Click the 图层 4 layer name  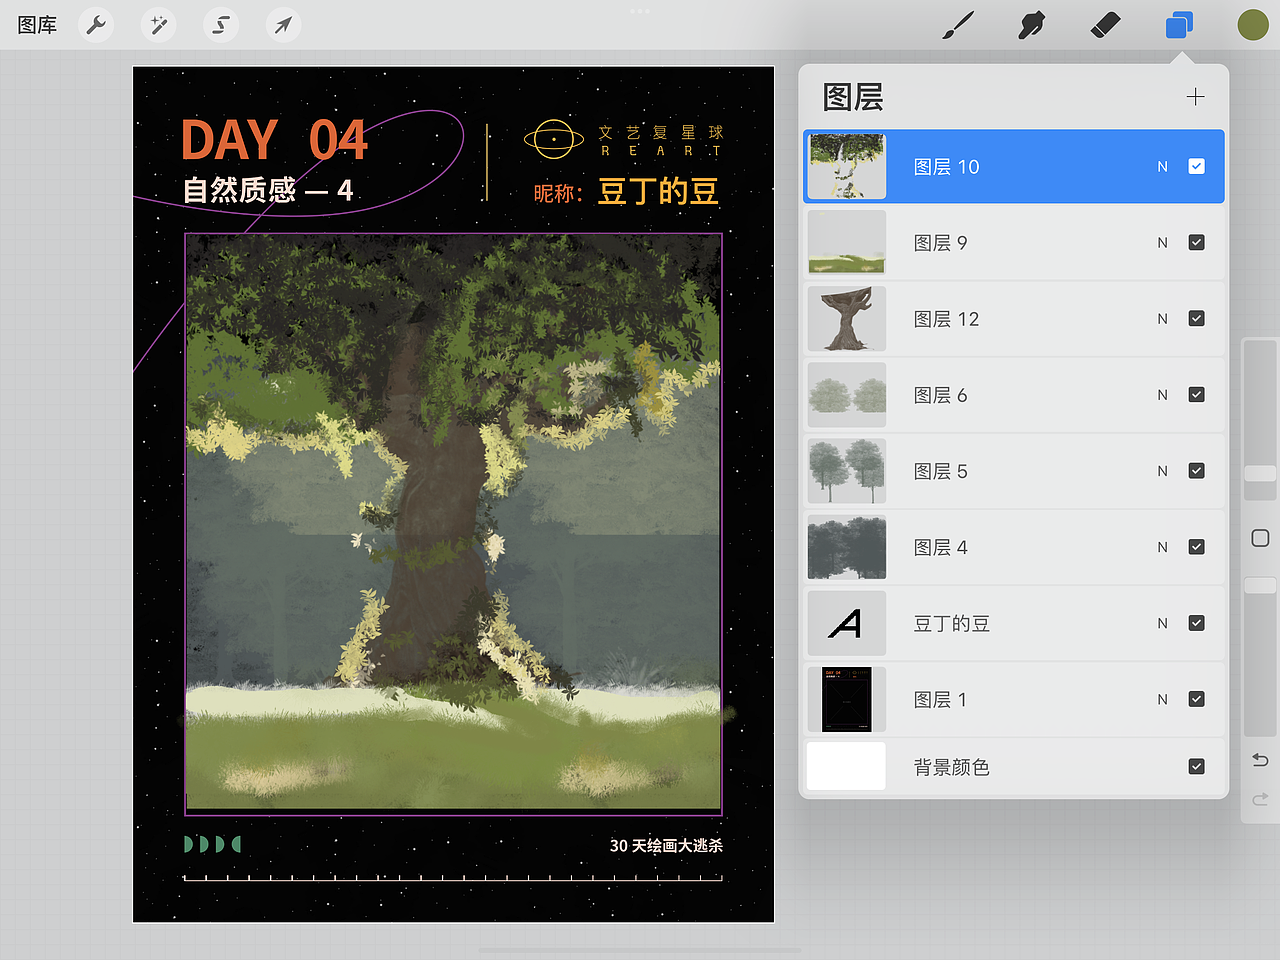[940, 547]
